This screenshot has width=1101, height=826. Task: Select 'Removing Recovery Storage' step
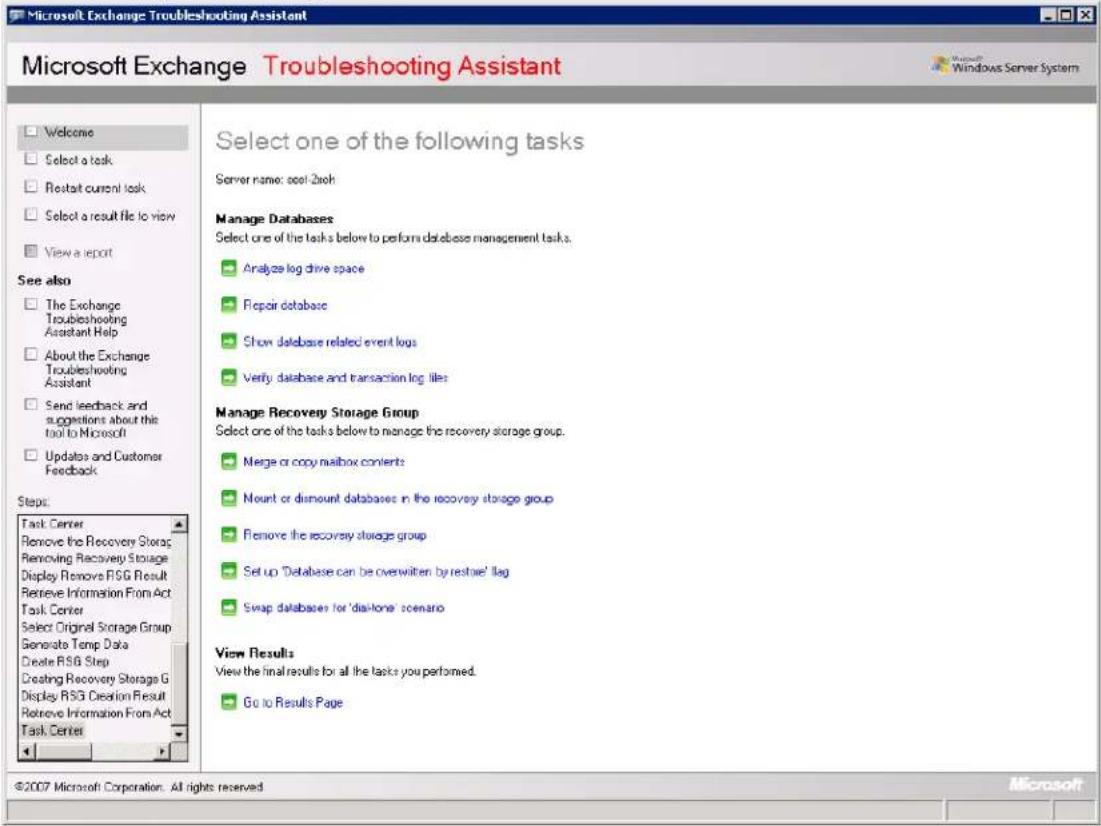click(95, 558)
